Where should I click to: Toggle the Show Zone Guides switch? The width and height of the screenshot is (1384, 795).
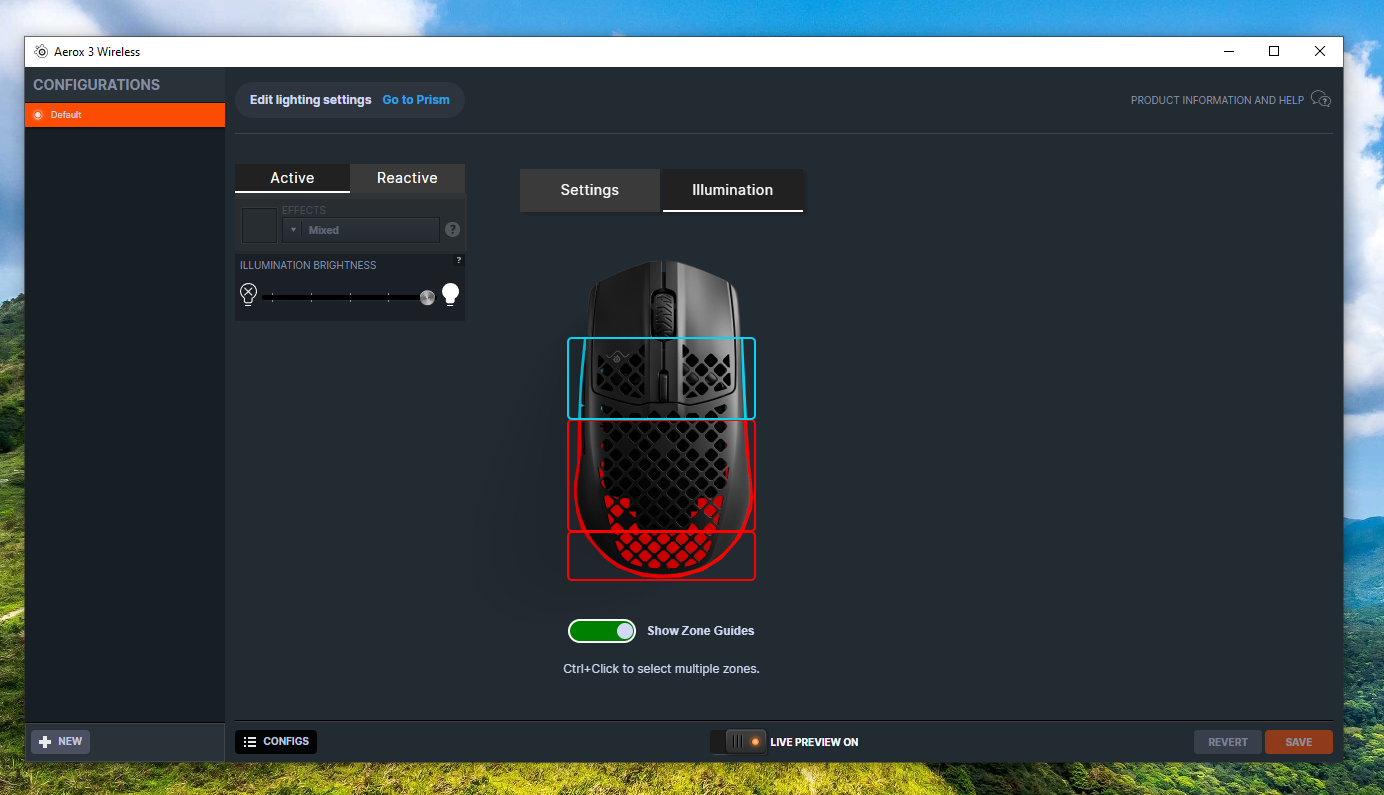[602, 631]
